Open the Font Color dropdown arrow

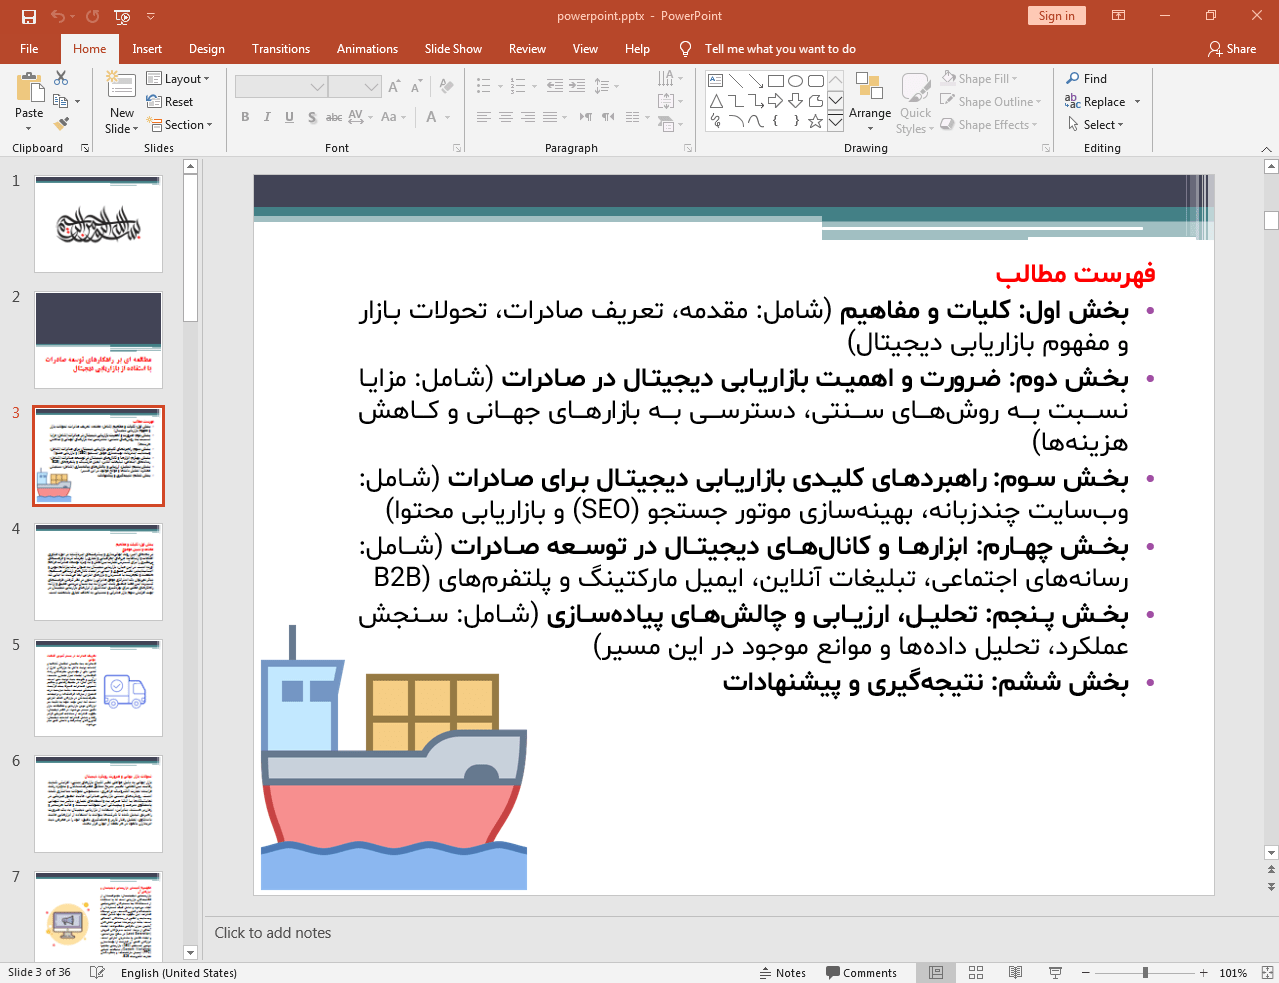pos(447,117)
